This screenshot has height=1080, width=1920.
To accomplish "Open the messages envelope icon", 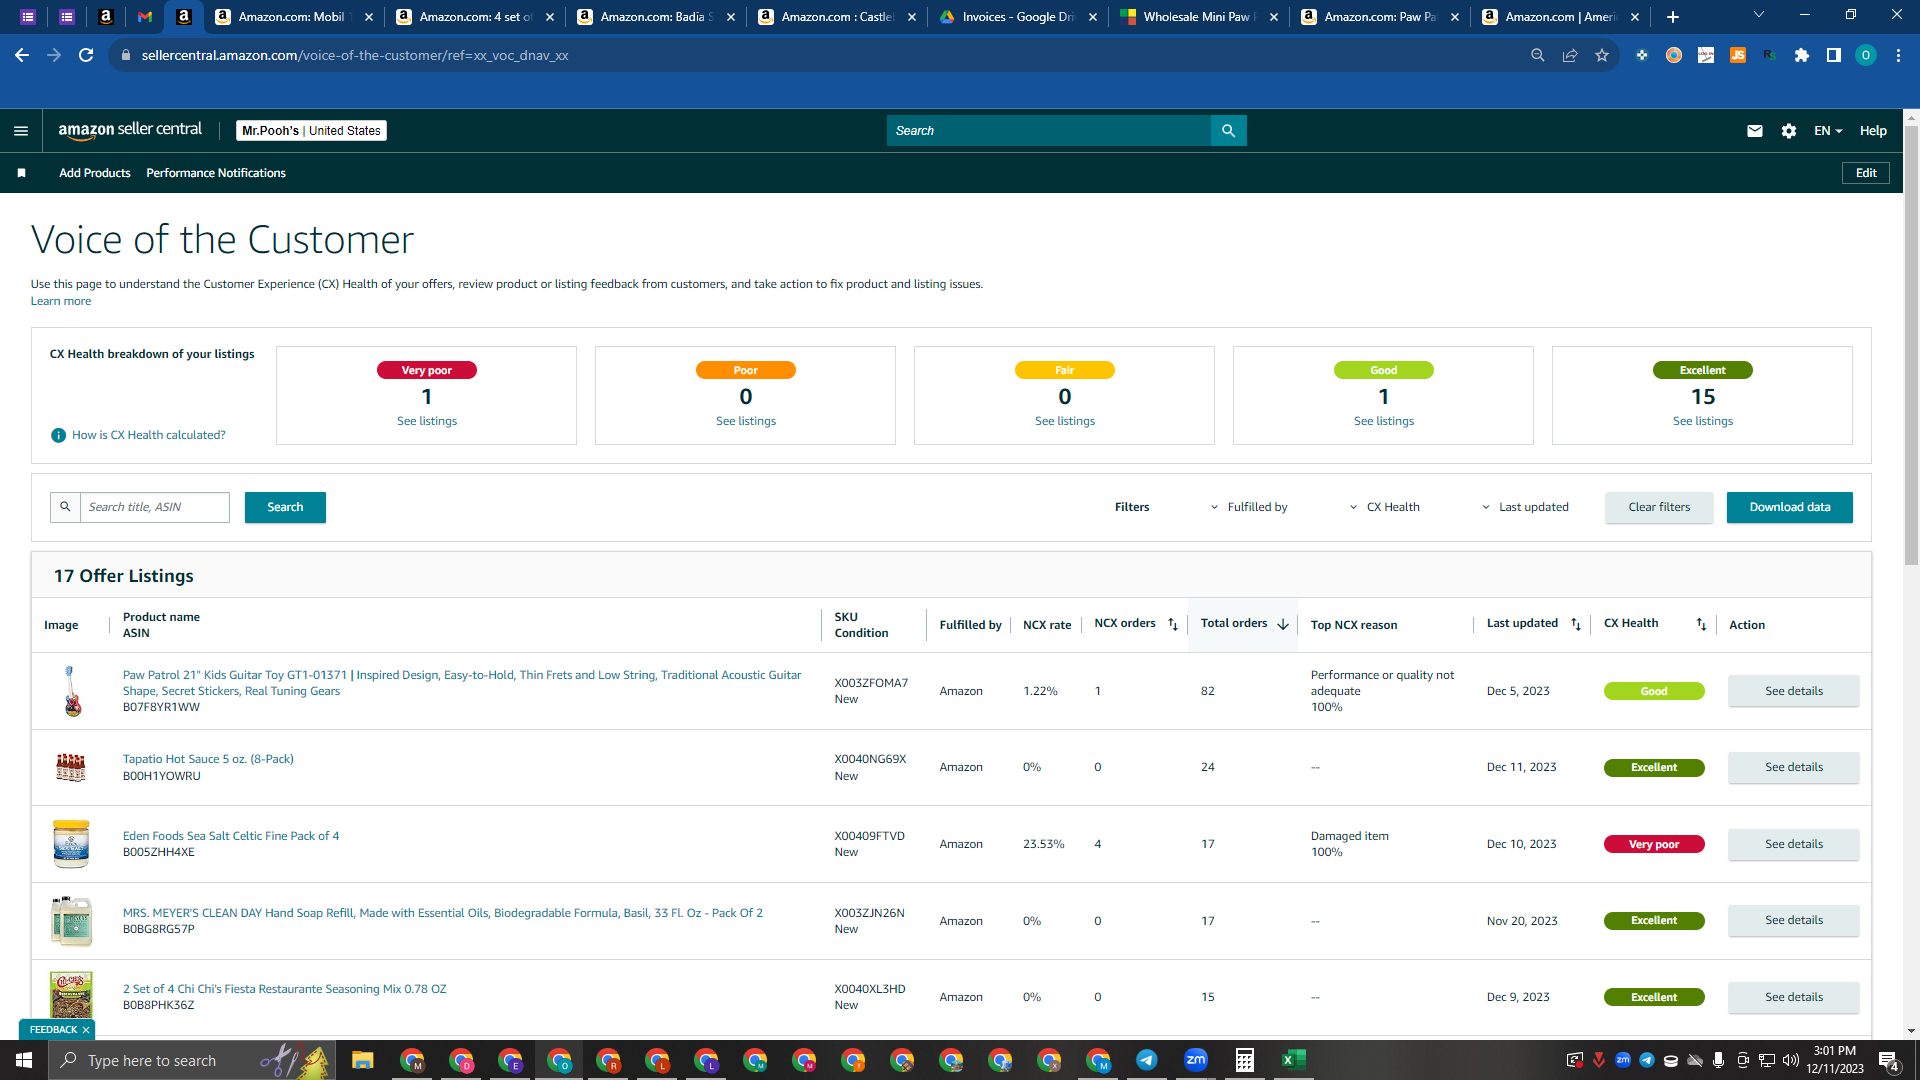I will pos(1754,131).
